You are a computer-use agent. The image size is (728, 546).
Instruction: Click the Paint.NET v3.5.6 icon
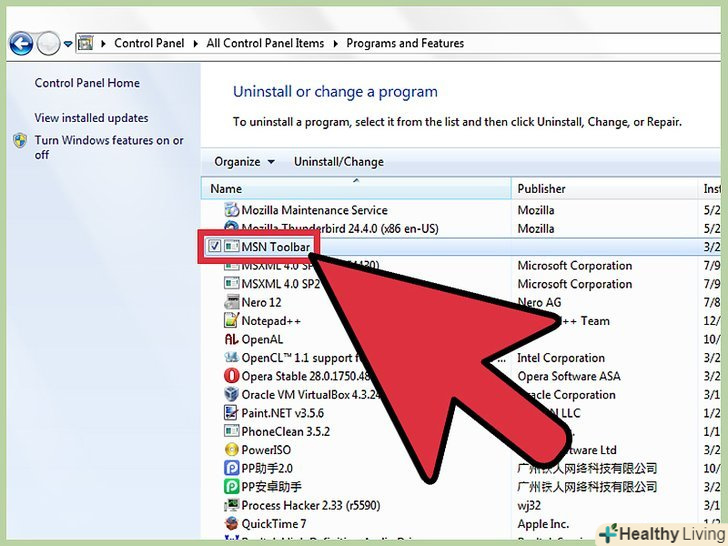tap(231, 412)
